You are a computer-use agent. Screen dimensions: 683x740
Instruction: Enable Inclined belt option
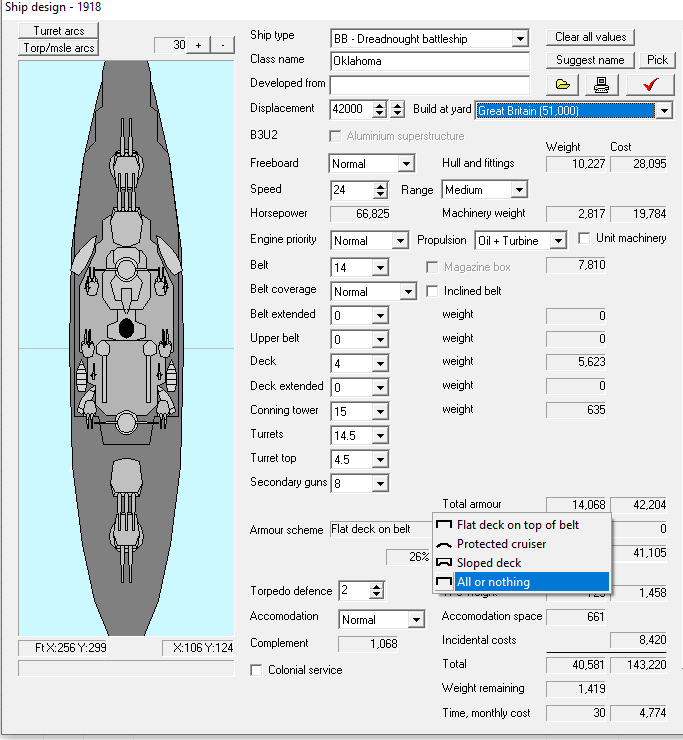coord(431,291)
